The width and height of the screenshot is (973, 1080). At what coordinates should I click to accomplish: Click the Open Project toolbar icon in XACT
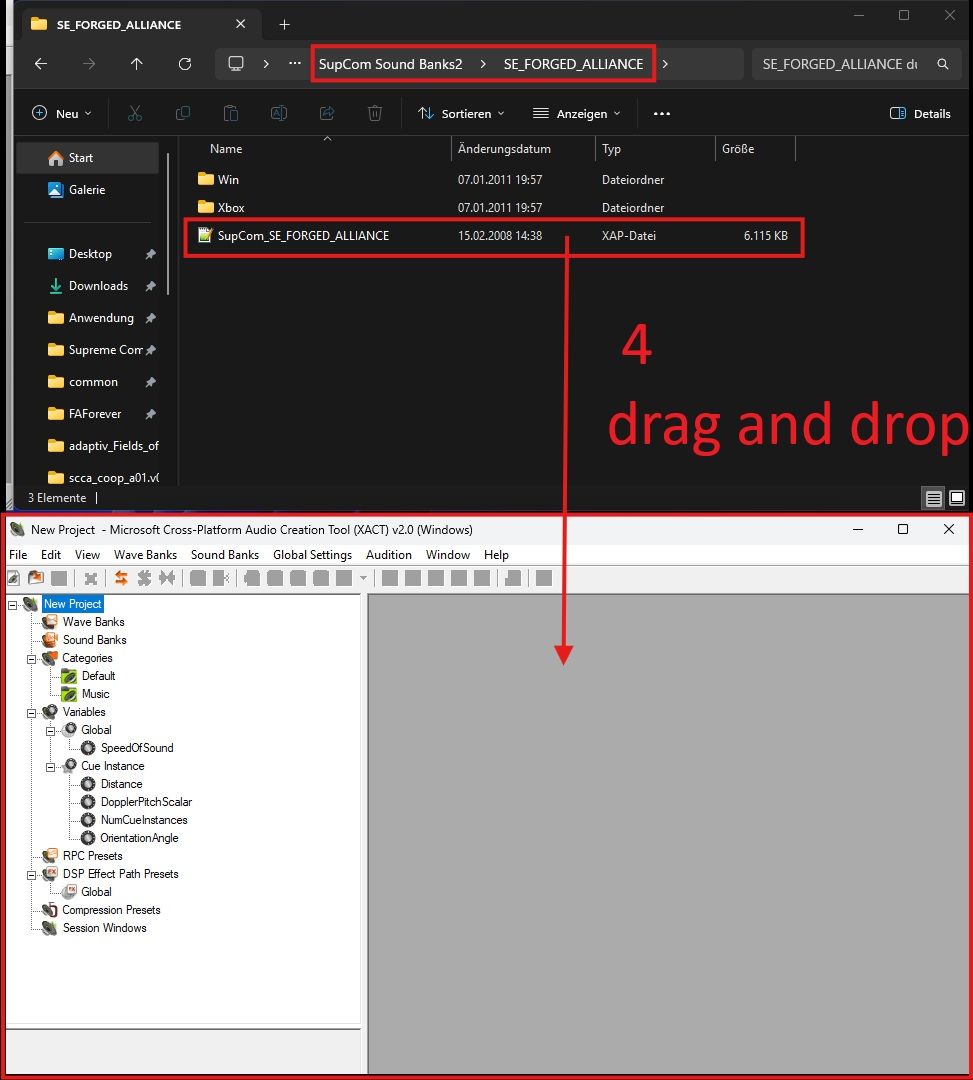[x=36, y=579]
